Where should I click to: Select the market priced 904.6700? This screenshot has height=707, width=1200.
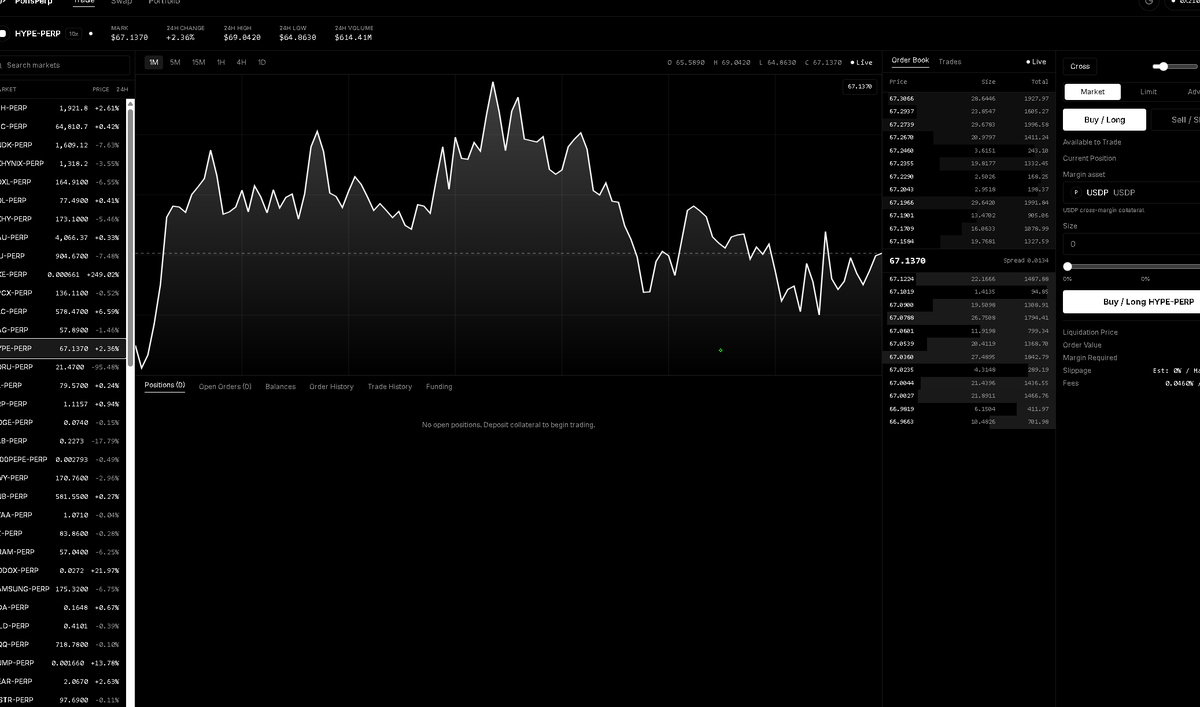pyautogui.click(x=62, y=256)
